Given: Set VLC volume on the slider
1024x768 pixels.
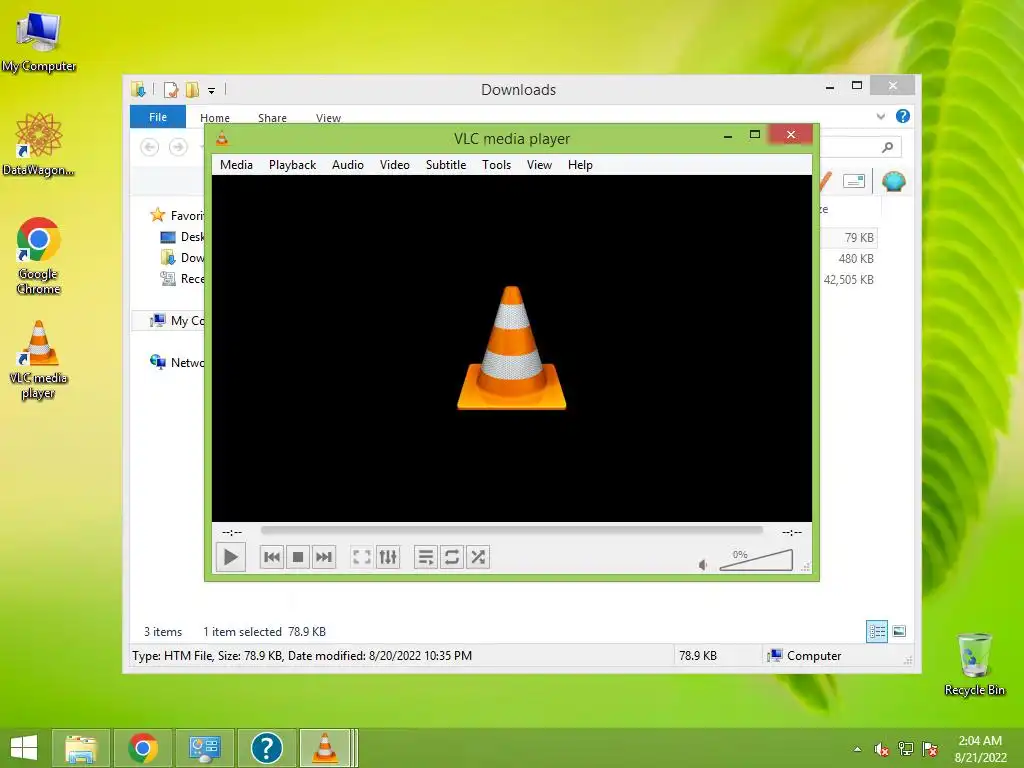Looking at the screenshot, I should coord(756,560).
